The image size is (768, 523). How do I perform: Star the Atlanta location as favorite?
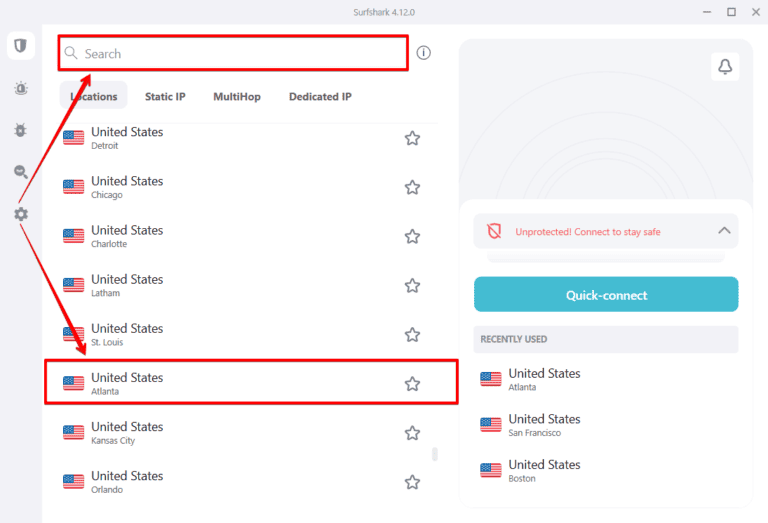[x=412, y=383]
